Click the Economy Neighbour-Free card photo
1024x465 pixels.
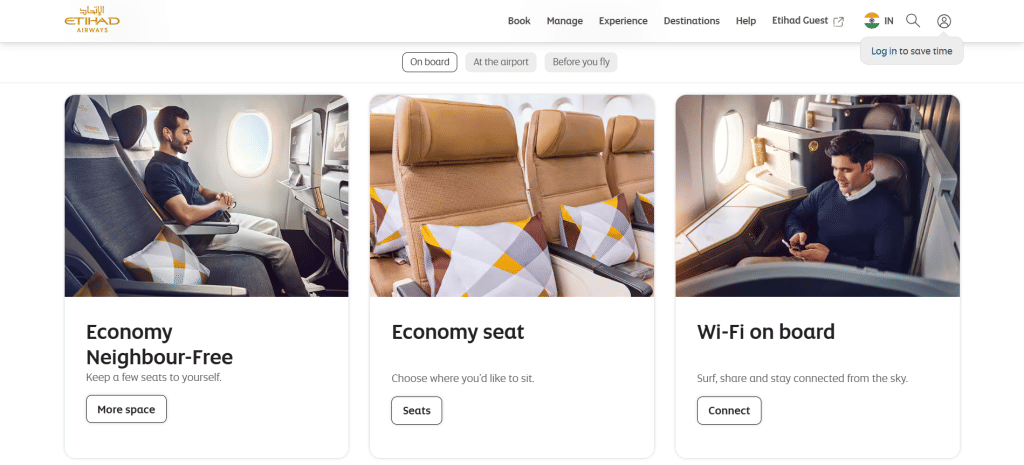coord(206,196)
